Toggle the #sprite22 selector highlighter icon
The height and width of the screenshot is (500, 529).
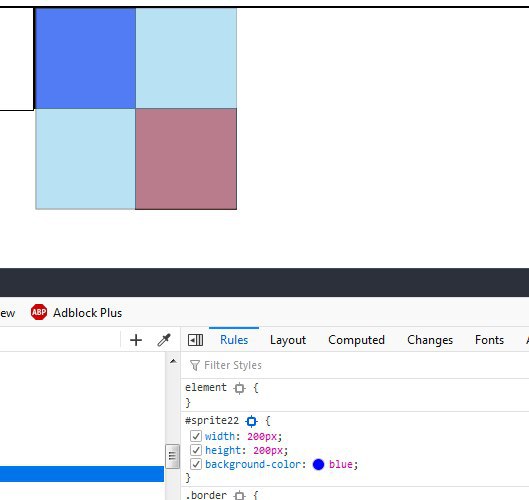tap(251, 421)
